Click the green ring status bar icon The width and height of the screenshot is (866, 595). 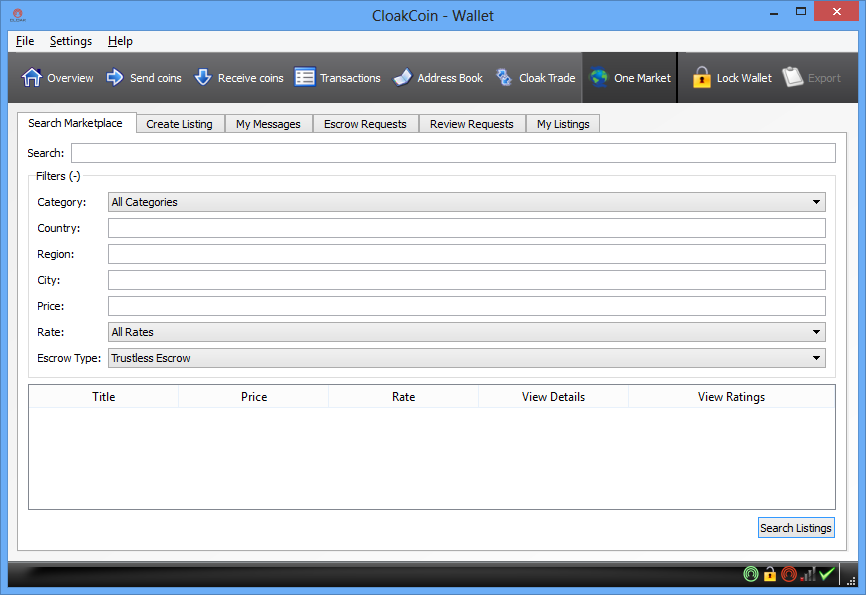pyautogui.click(x=751, y=575)
